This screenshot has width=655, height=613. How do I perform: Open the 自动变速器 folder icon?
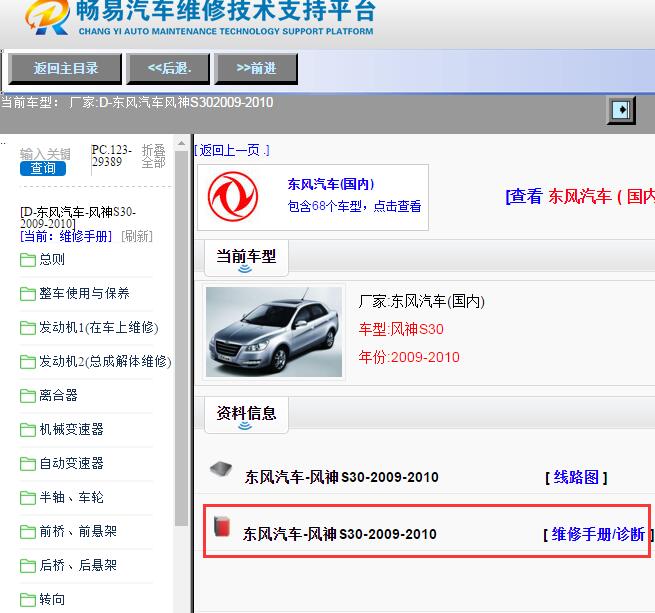[x=28, y=464]
